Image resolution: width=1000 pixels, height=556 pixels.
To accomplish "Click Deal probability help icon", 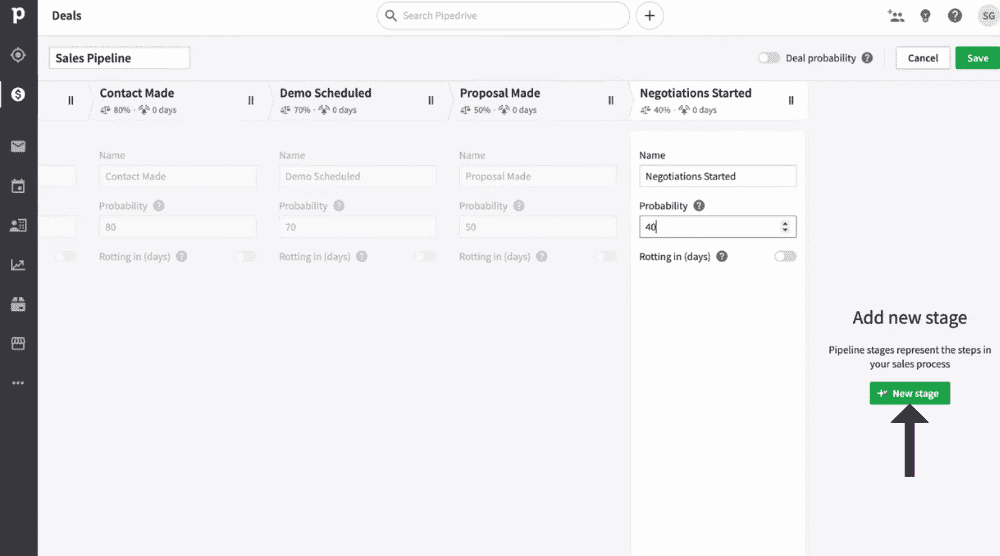I will point(867,58).
